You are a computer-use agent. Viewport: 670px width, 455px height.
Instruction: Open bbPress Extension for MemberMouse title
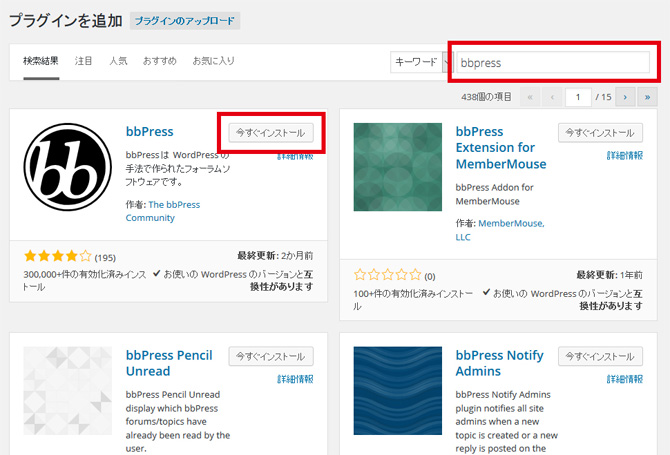pyautogui.click(x=501, y=147)
